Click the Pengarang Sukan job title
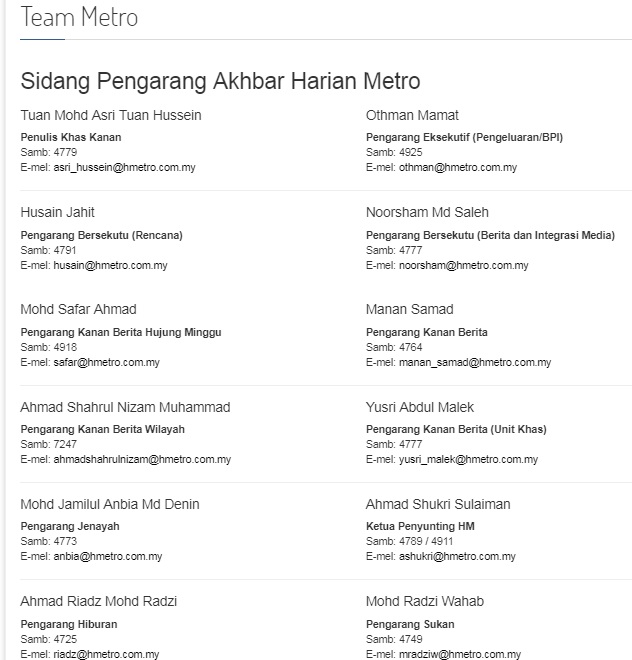The image size is (632, 660). [x=410, y=624]
